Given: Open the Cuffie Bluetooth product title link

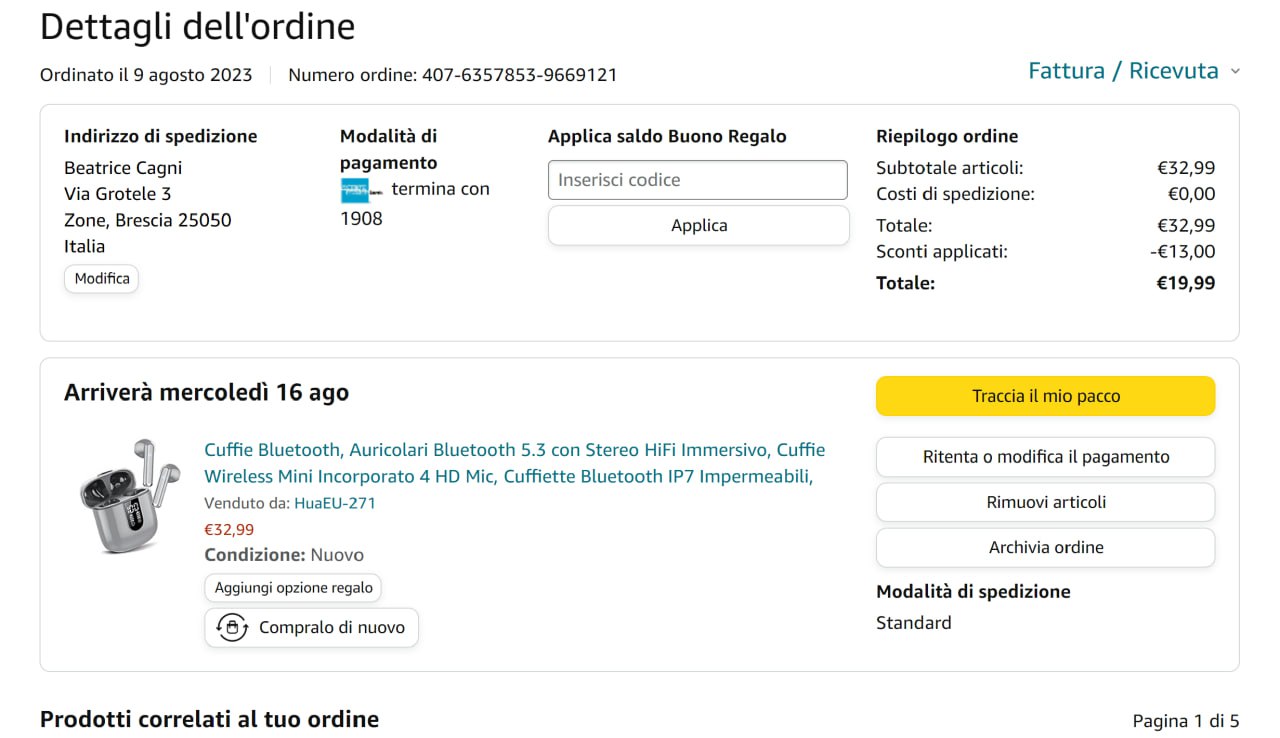Looking at the screenshot, I should tap(514, 463).
